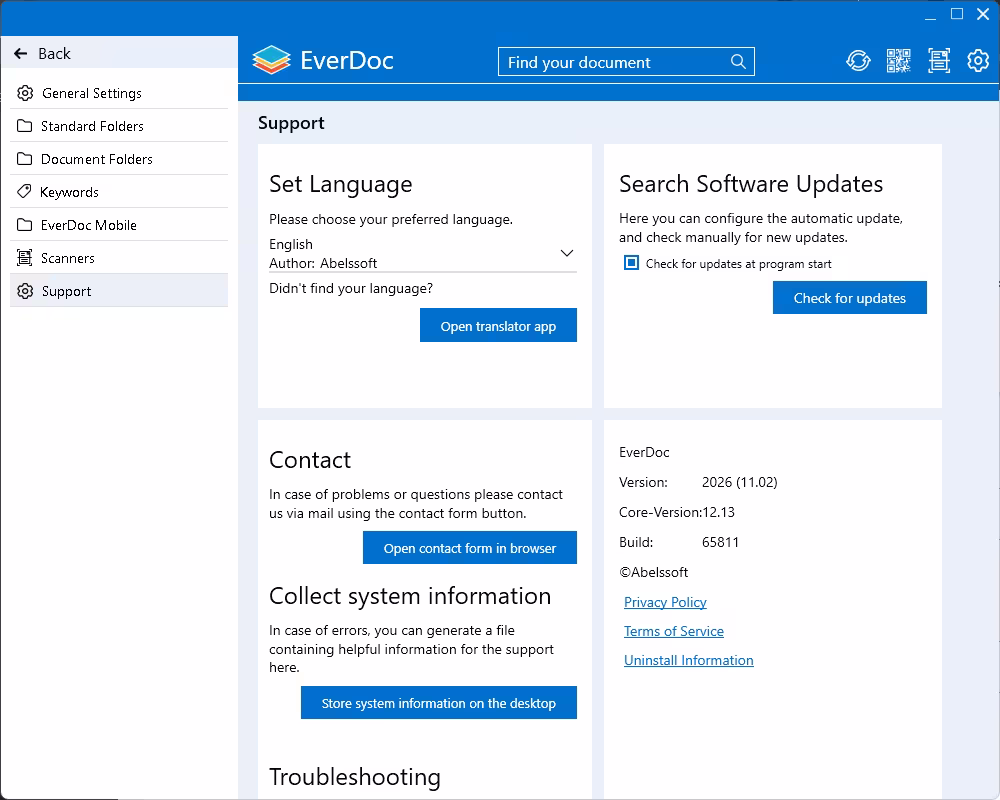Click the Support page heading

point(291,123)
